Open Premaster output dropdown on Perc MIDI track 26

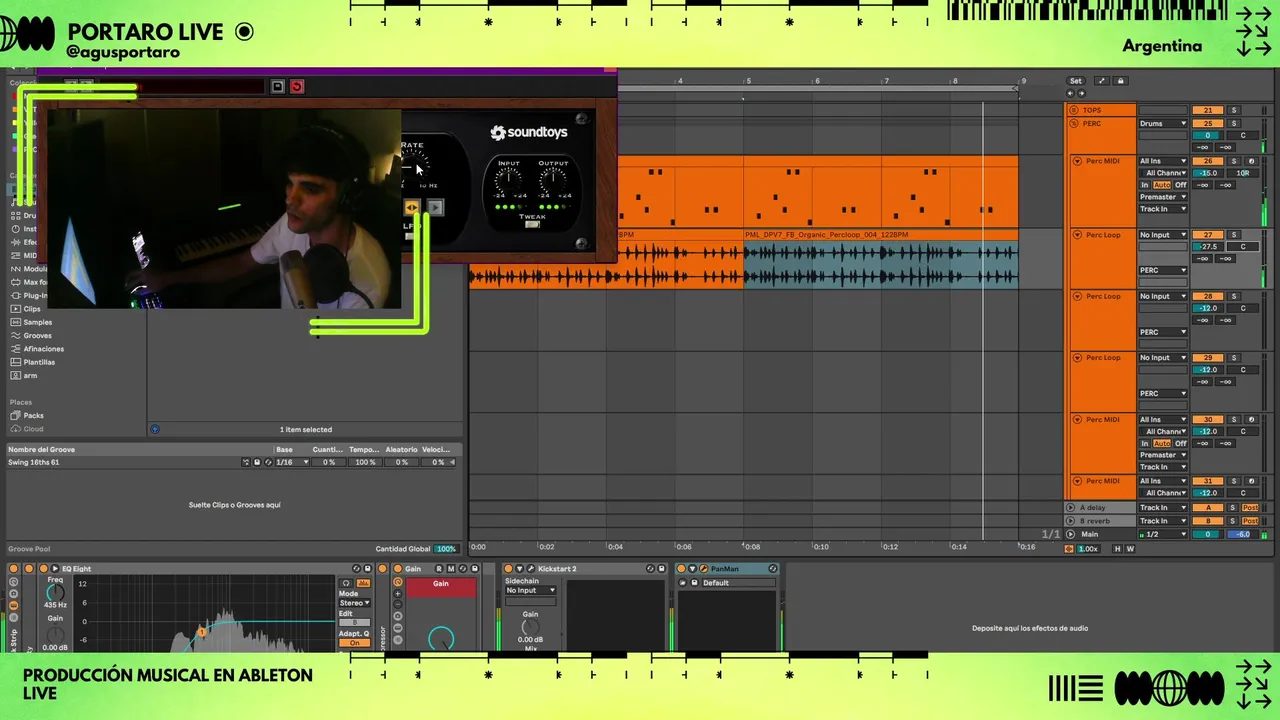point(1163,197)
